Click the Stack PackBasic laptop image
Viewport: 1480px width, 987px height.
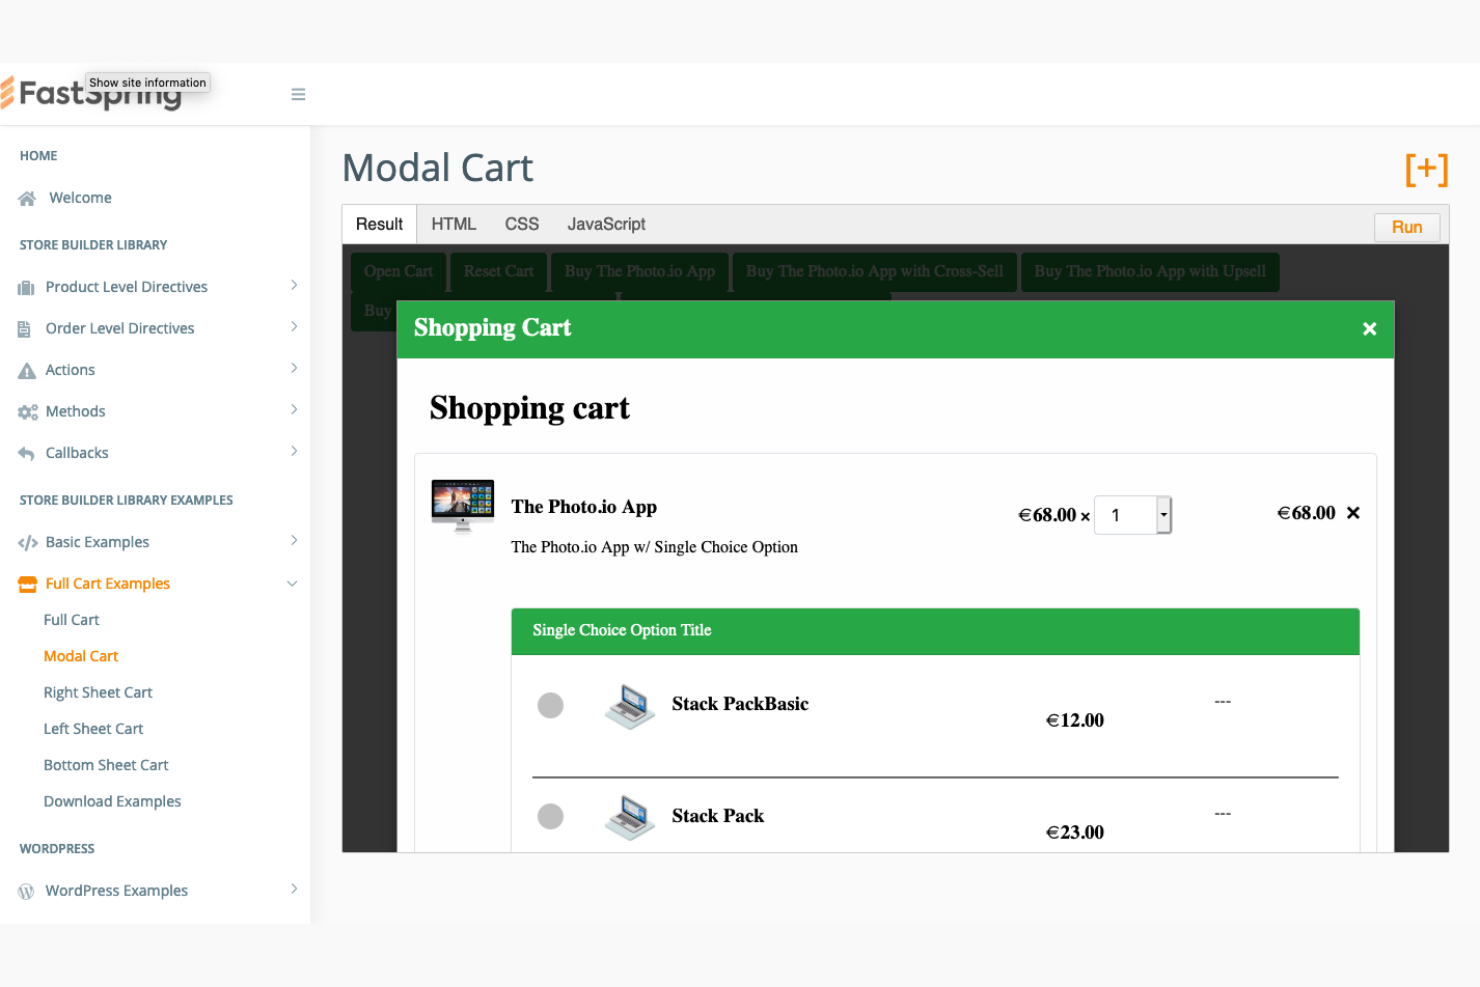click(630, 706)
